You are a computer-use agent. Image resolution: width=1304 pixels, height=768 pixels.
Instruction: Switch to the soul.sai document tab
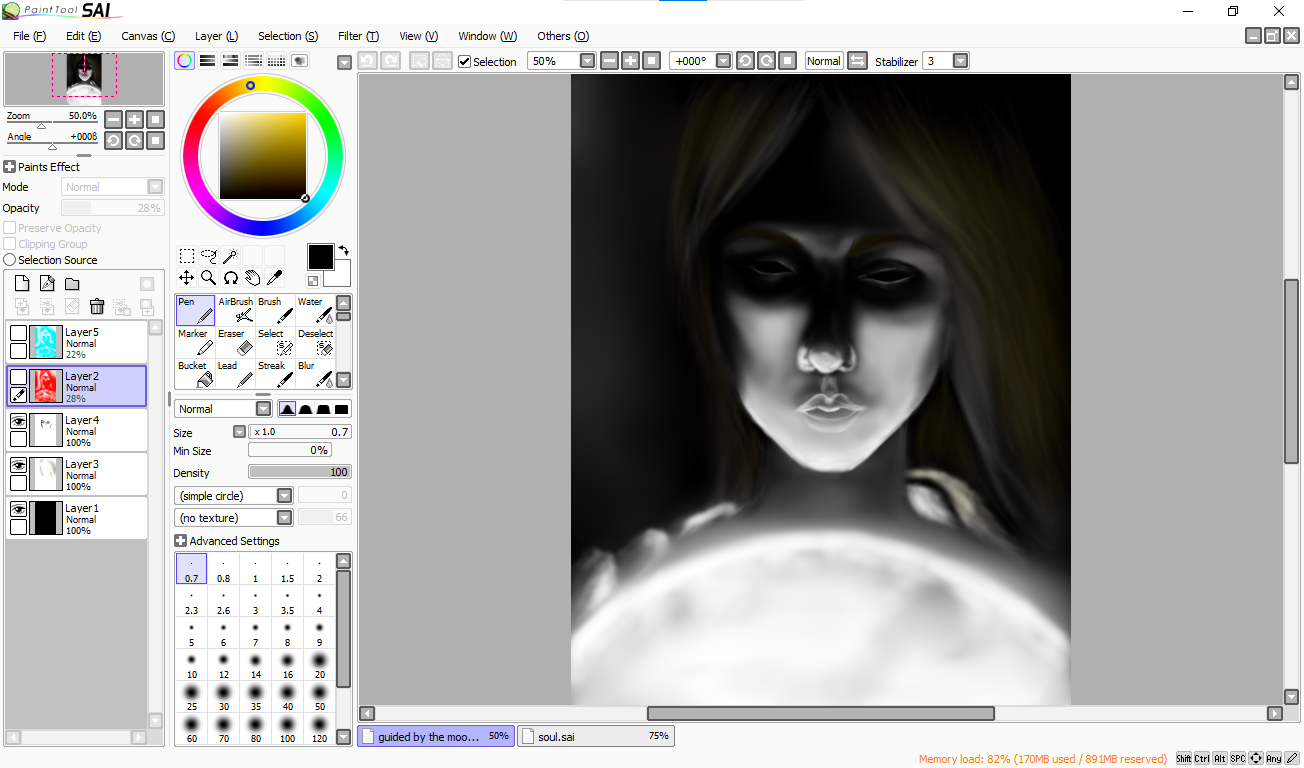pos(596,736)
